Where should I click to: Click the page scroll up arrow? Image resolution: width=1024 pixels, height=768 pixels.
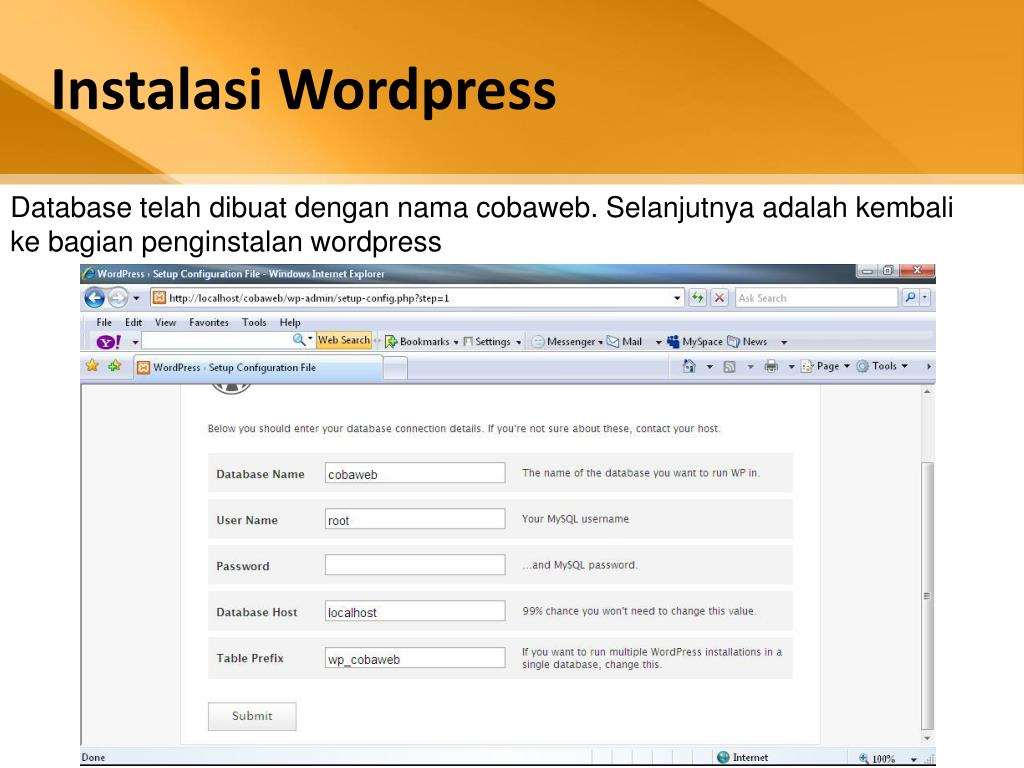(927, 392)
